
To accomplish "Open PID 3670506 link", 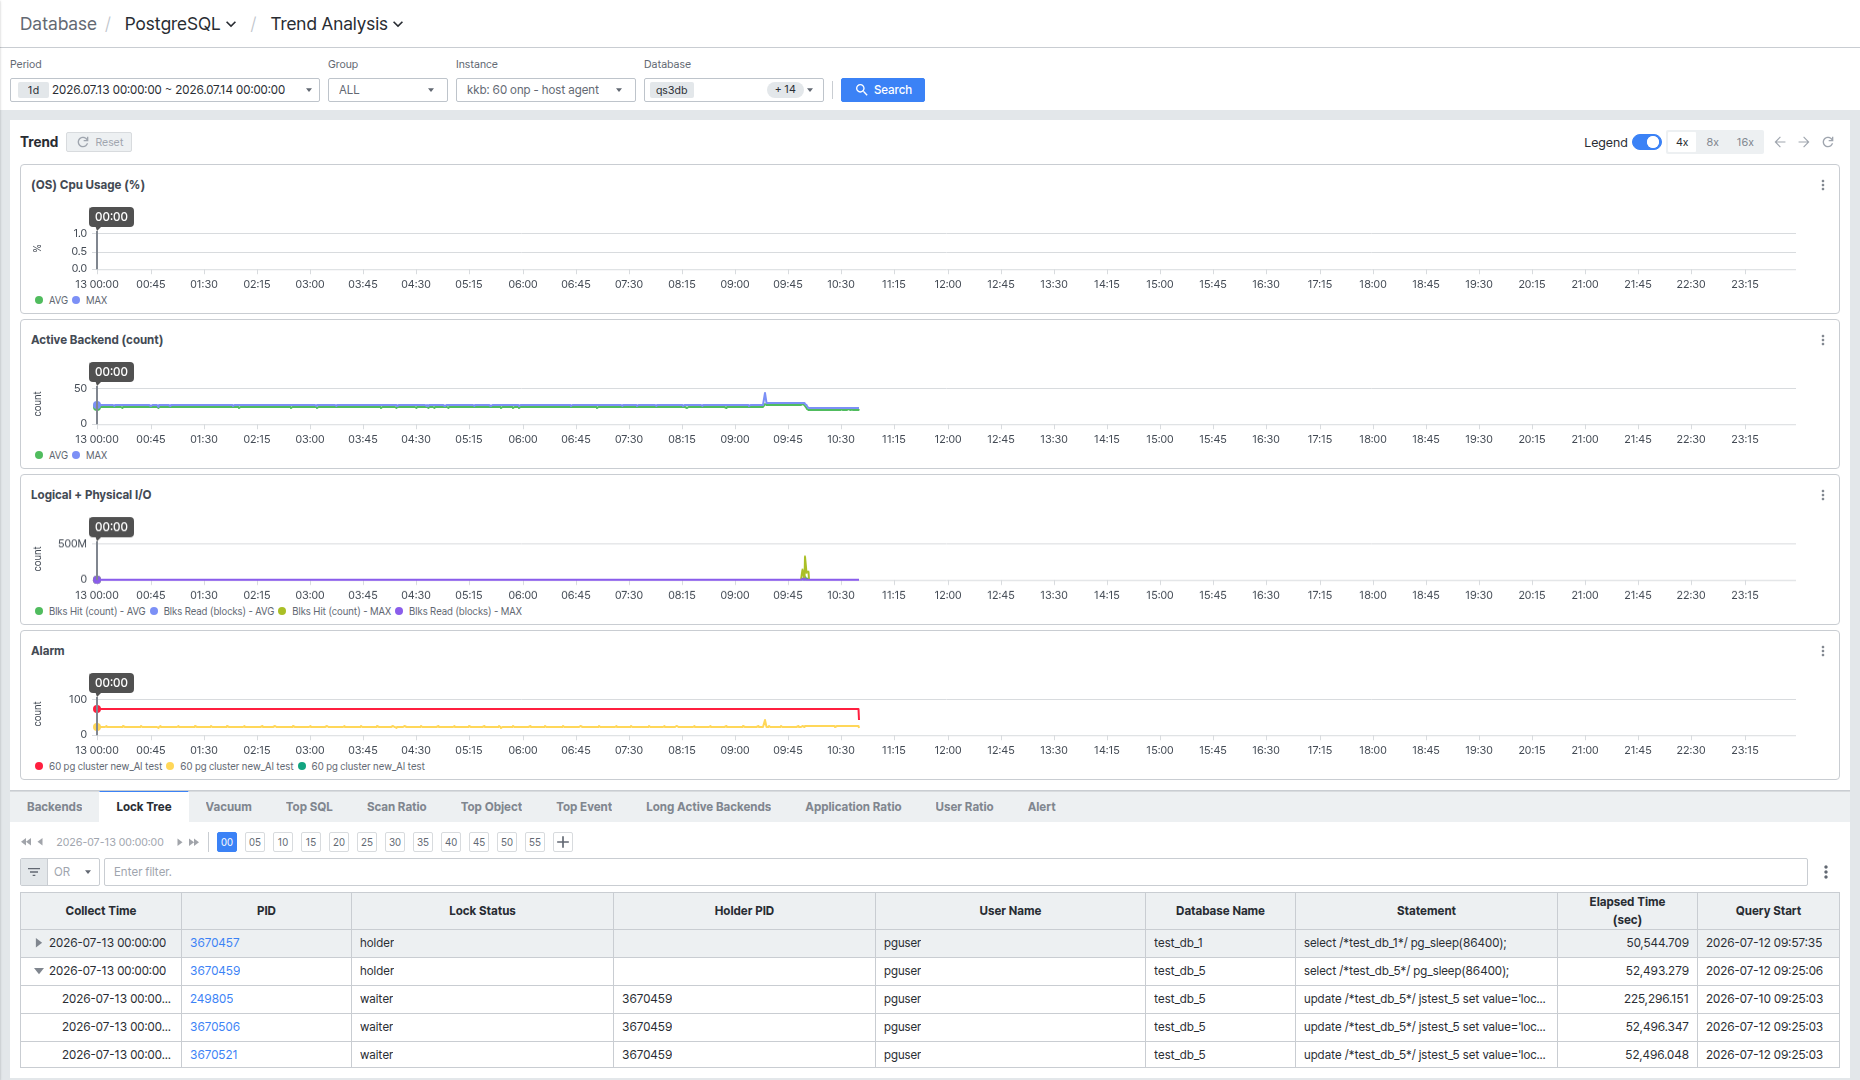I will tap(215, 1027).
